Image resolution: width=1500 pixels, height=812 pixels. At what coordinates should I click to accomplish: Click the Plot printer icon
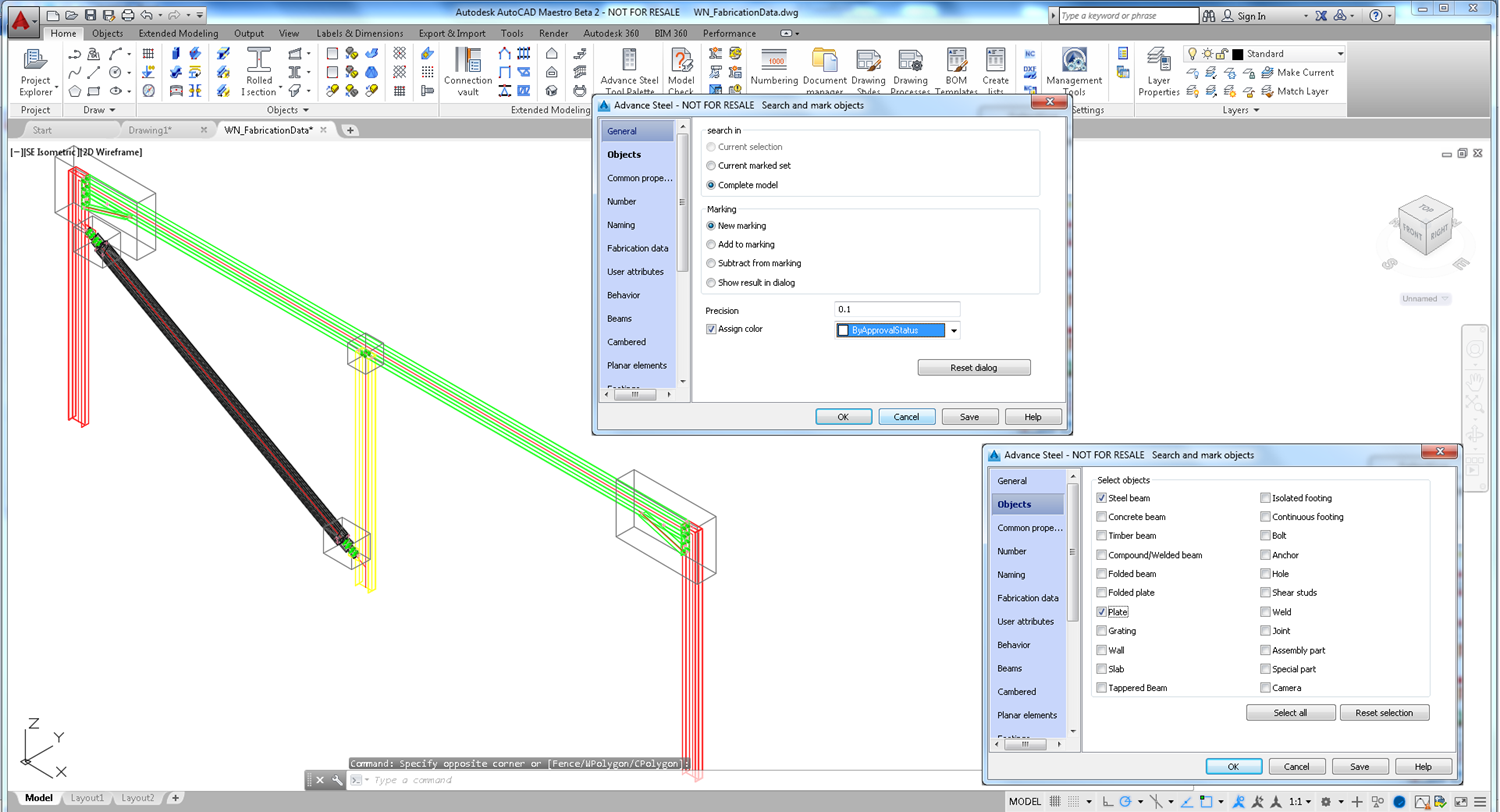127,15
